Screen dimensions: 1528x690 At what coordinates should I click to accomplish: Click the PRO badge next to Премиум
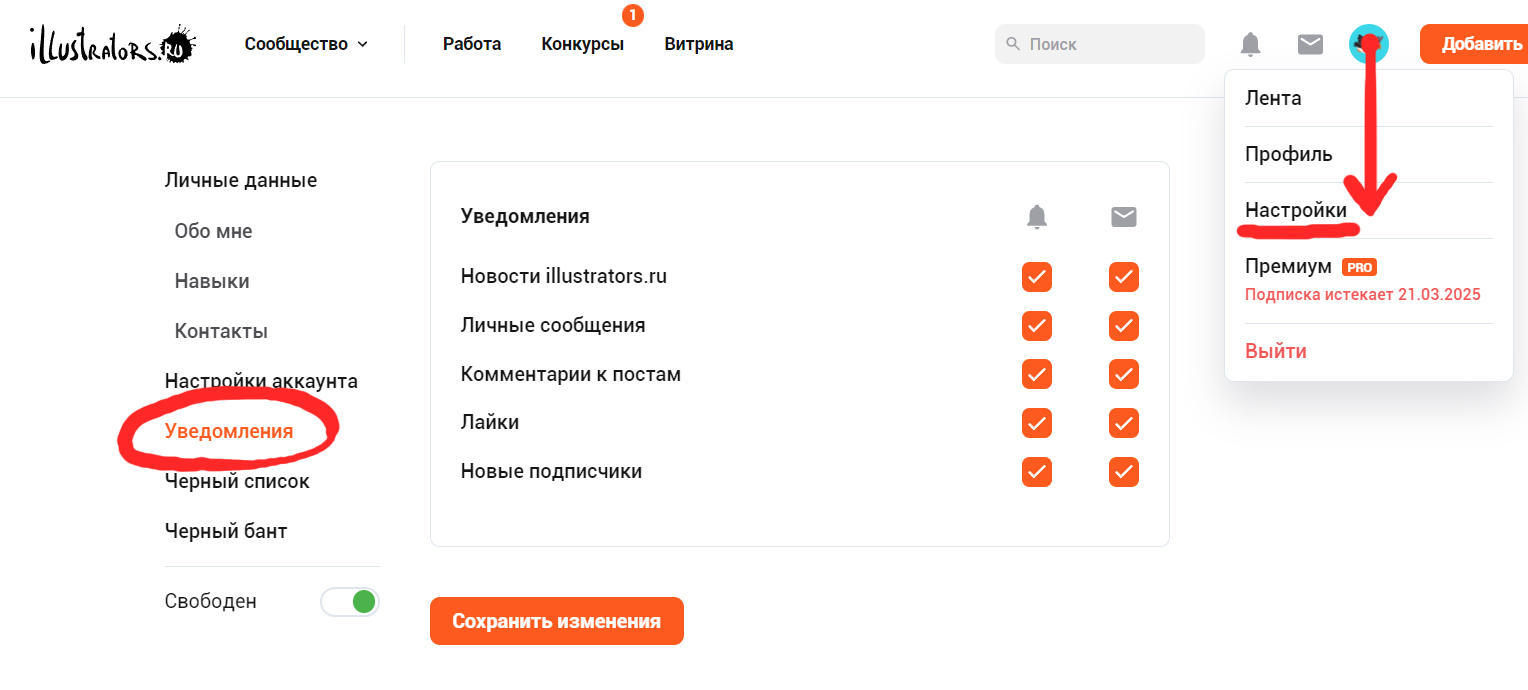click(1359, 267)
